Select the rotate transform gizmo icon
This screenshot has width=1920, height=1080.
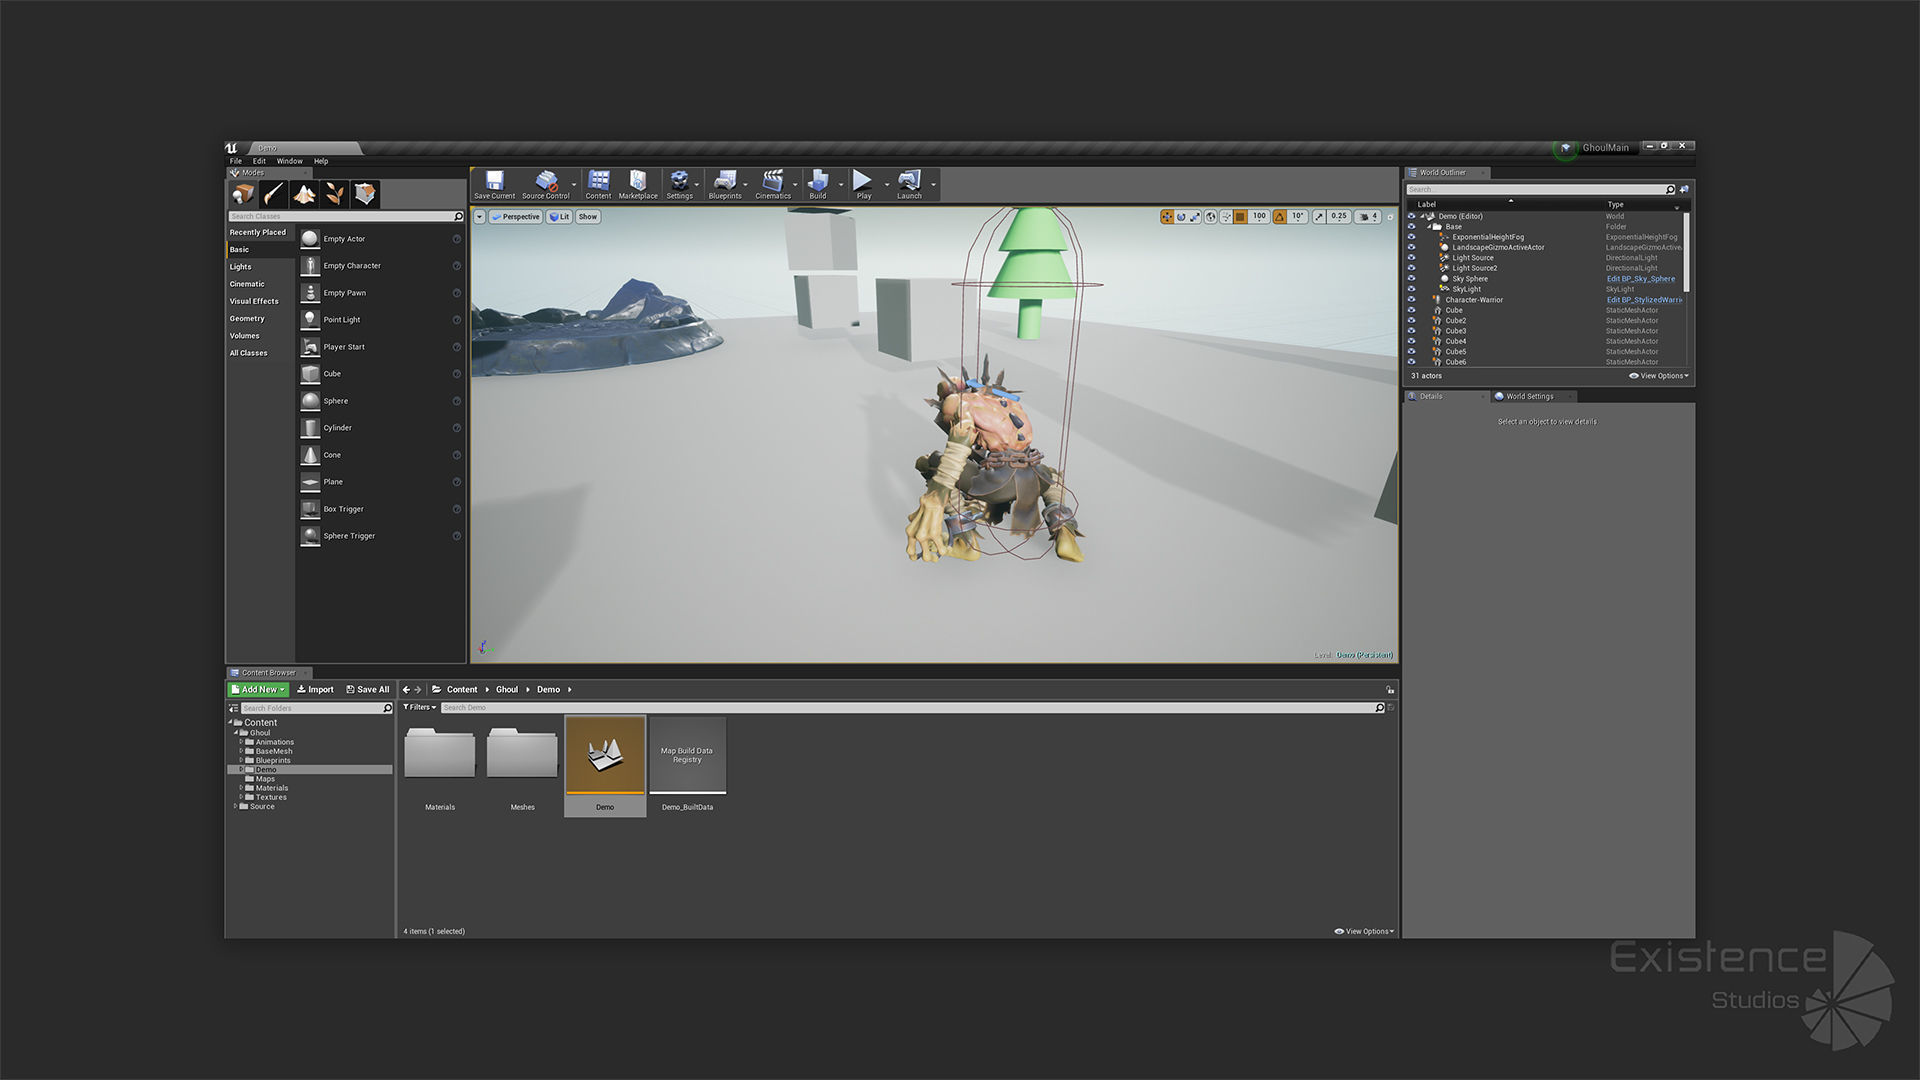coord(1181,217)
